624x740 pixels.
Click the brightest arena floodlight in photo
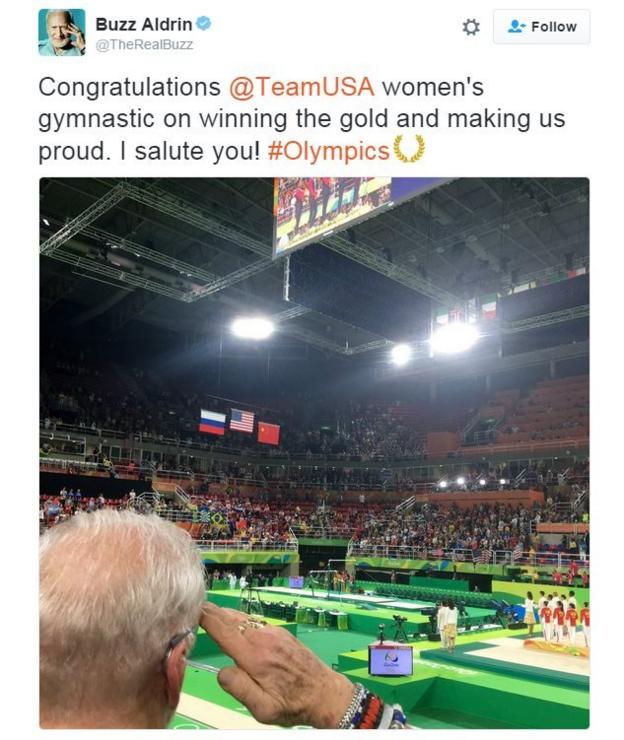tap(453, 337)
